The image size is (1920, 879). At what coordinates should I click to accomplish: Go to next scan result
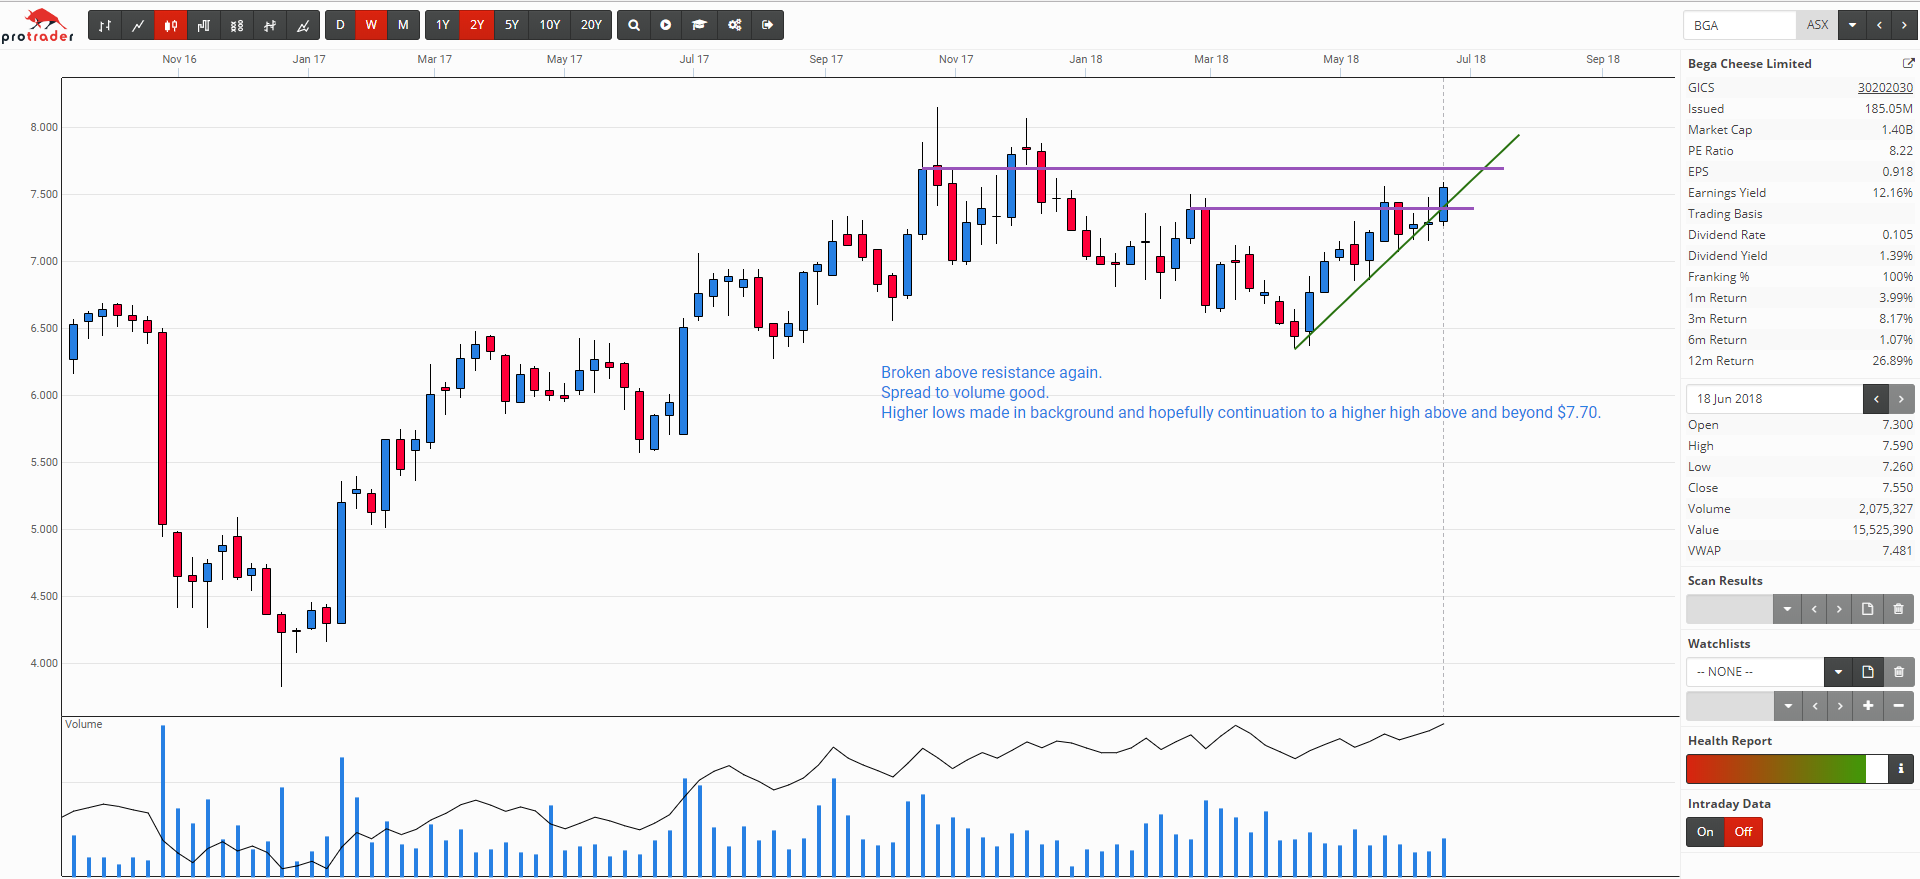pos(1839,609)
